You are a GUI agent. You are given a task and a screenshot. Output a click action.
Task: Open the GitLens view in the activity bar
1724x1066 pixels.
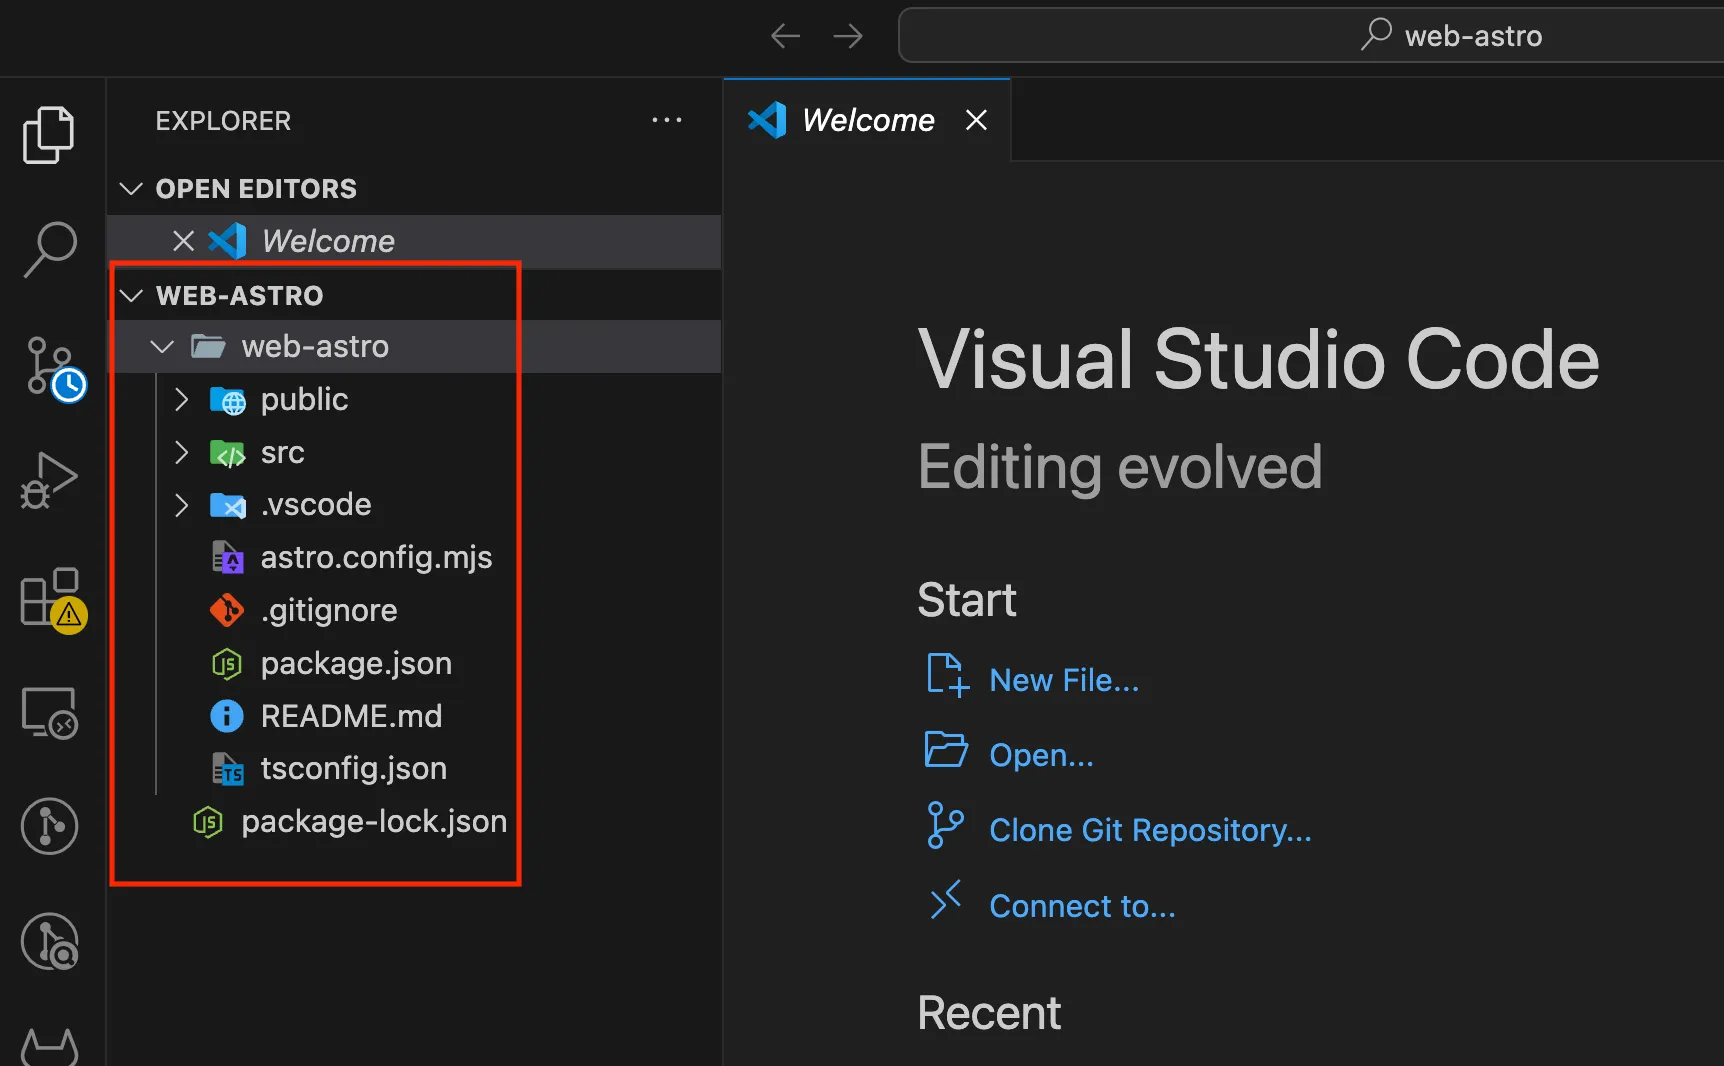pyautogui.click(x=49, y=827)
